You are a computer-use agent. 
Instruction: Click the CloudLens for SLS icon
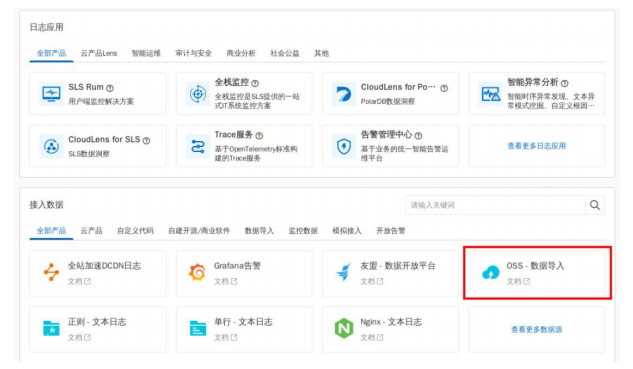[51, 146]
